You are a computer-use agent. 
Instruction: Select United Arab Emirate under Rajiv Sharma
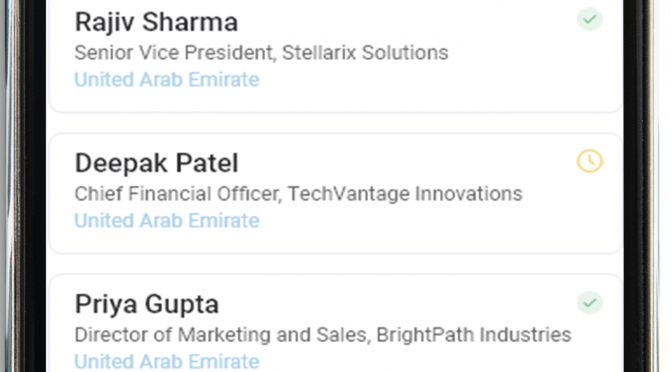tap(167, 80)
